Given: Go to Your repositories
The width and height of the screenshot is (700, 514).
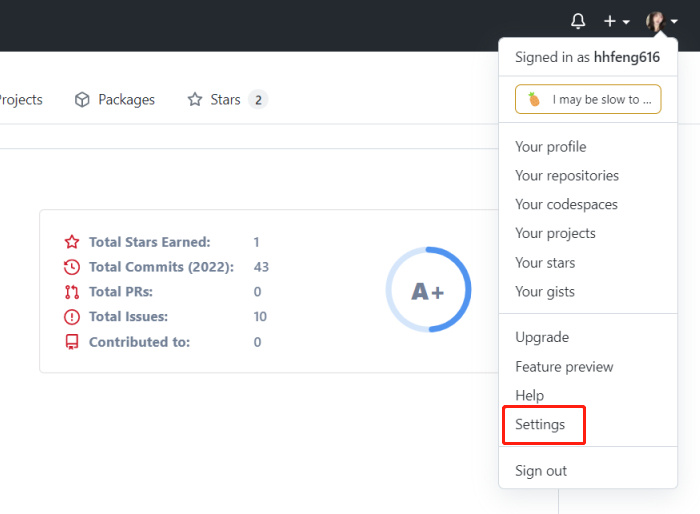Looking at the screenshot, I should coord(566,176).
